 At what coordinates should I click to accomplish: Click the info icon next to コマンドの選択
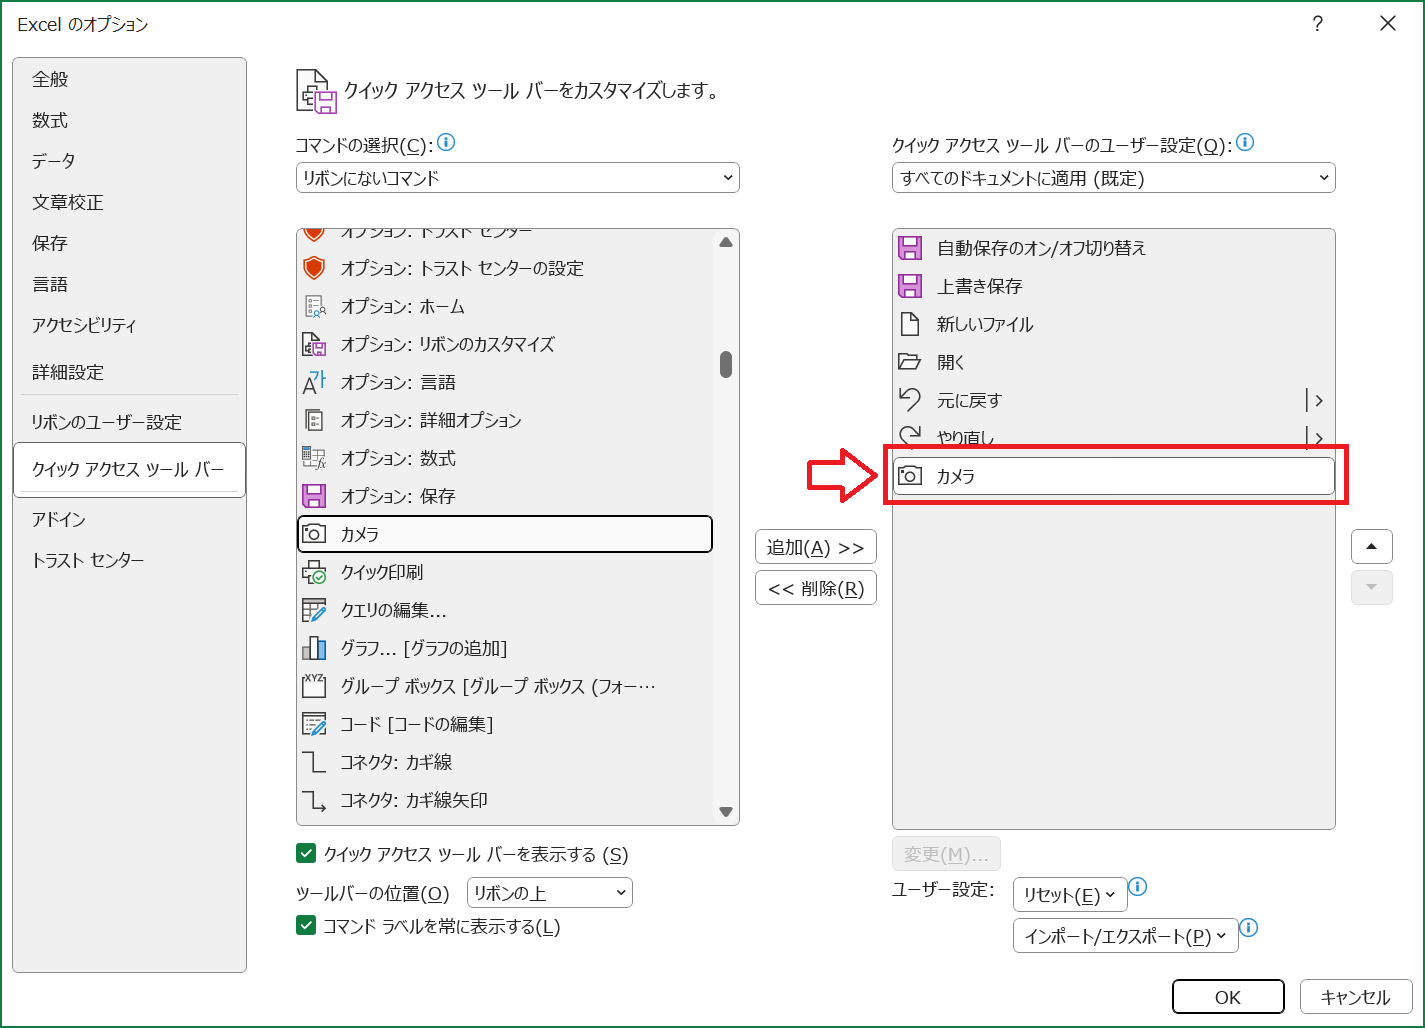pos(446,143)
